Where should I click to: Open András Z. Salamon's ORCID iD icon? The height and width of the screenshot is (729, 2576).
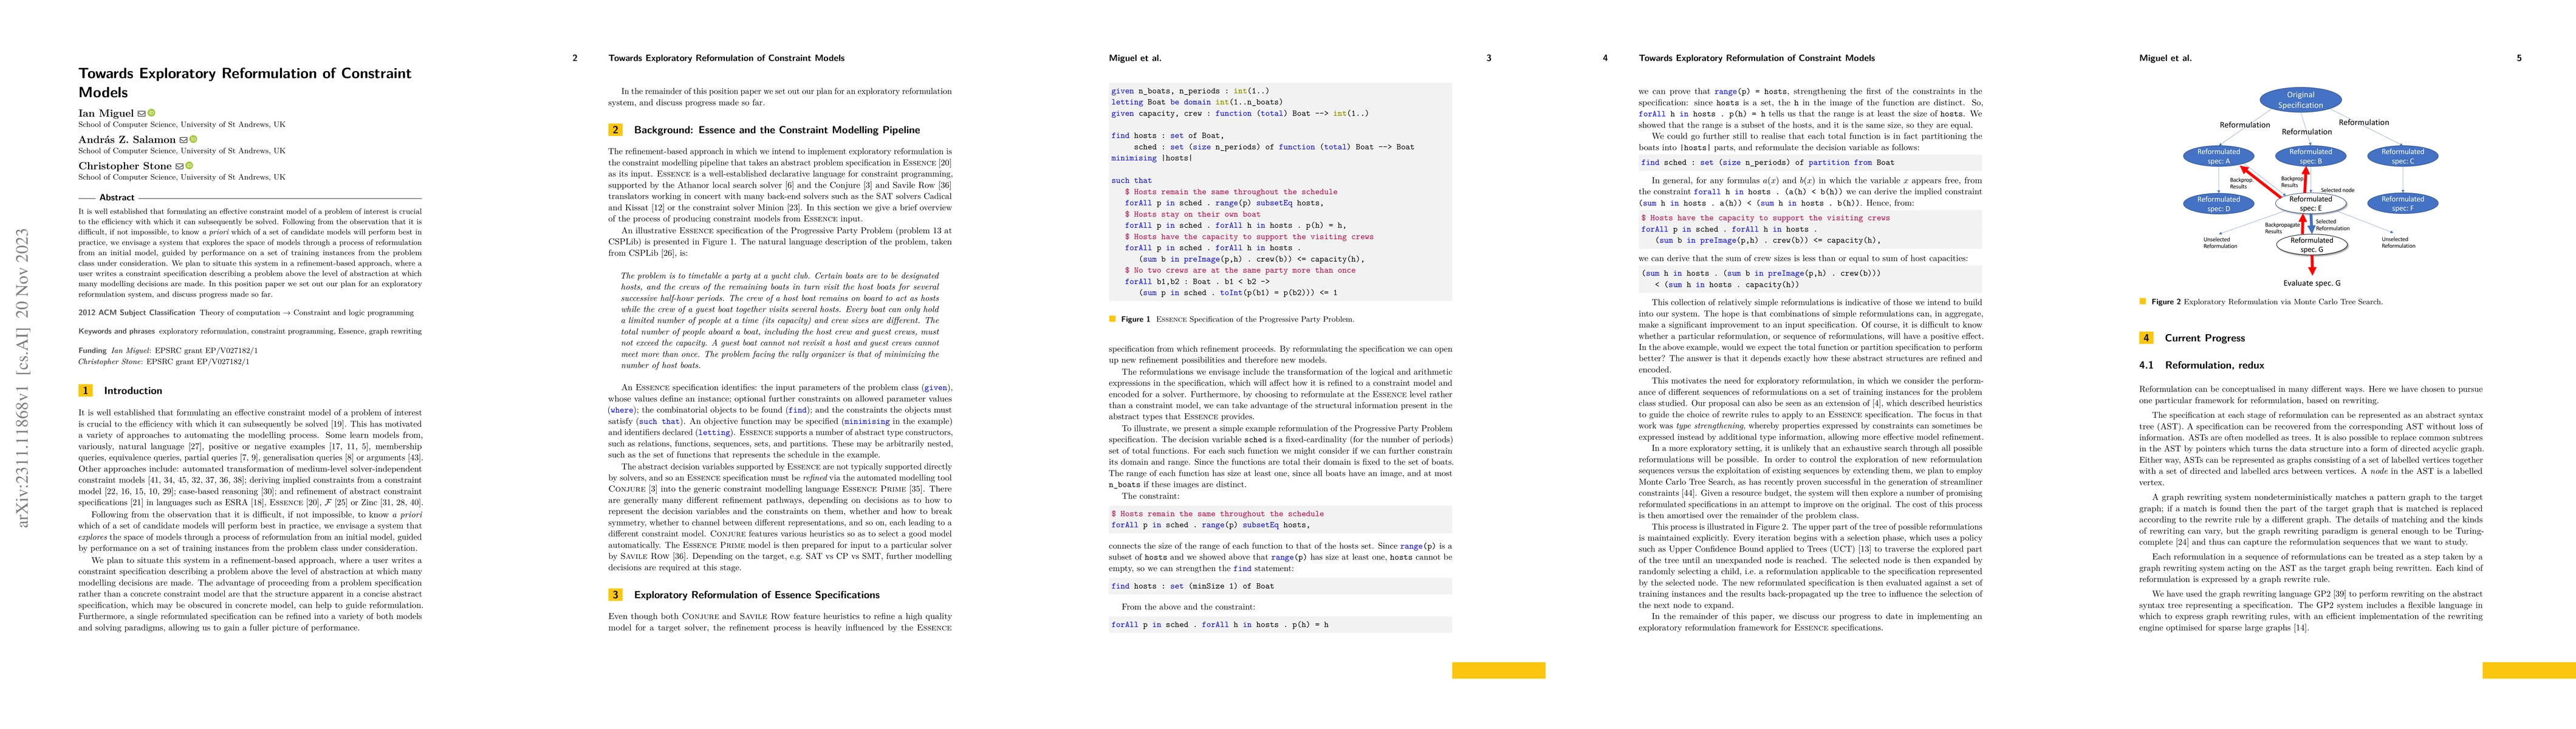pyautogui.click(x=194, y=139)
